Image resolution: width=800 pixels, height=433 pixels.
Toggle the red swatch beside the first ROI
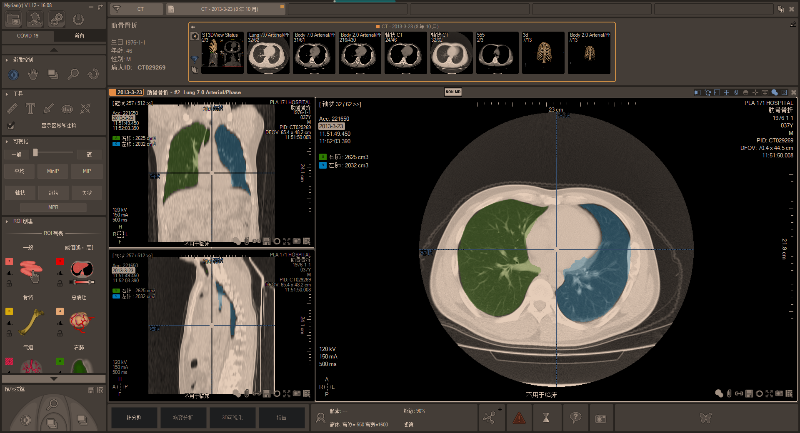click(9, 262)
